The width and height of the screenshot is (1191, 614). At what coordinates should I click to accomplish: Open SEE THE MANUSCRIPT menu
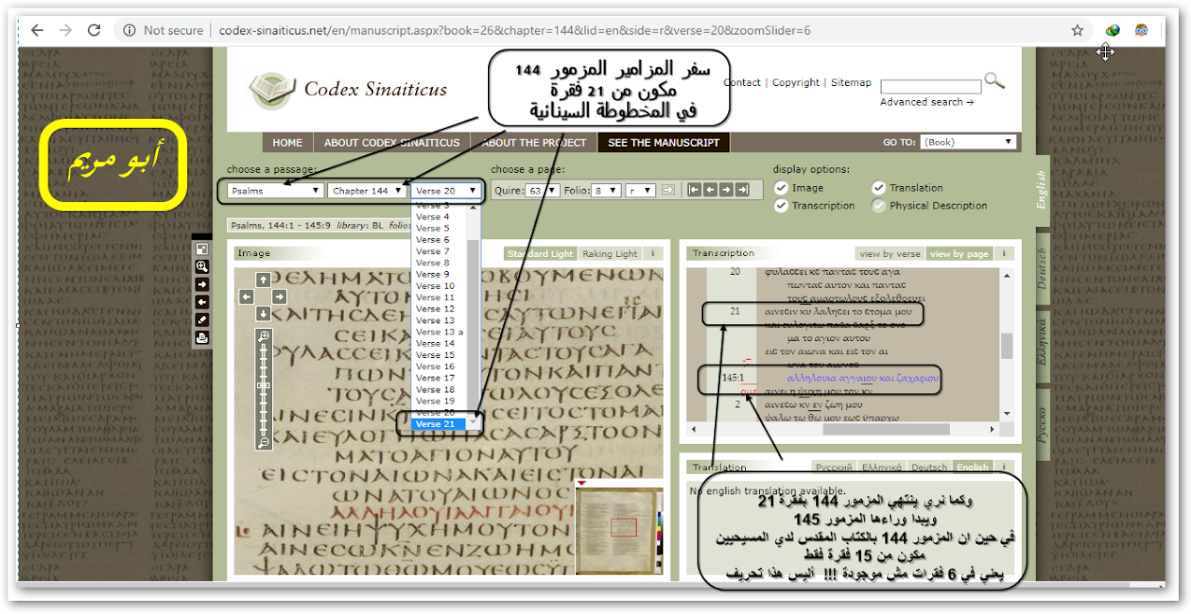coord(664,143)
